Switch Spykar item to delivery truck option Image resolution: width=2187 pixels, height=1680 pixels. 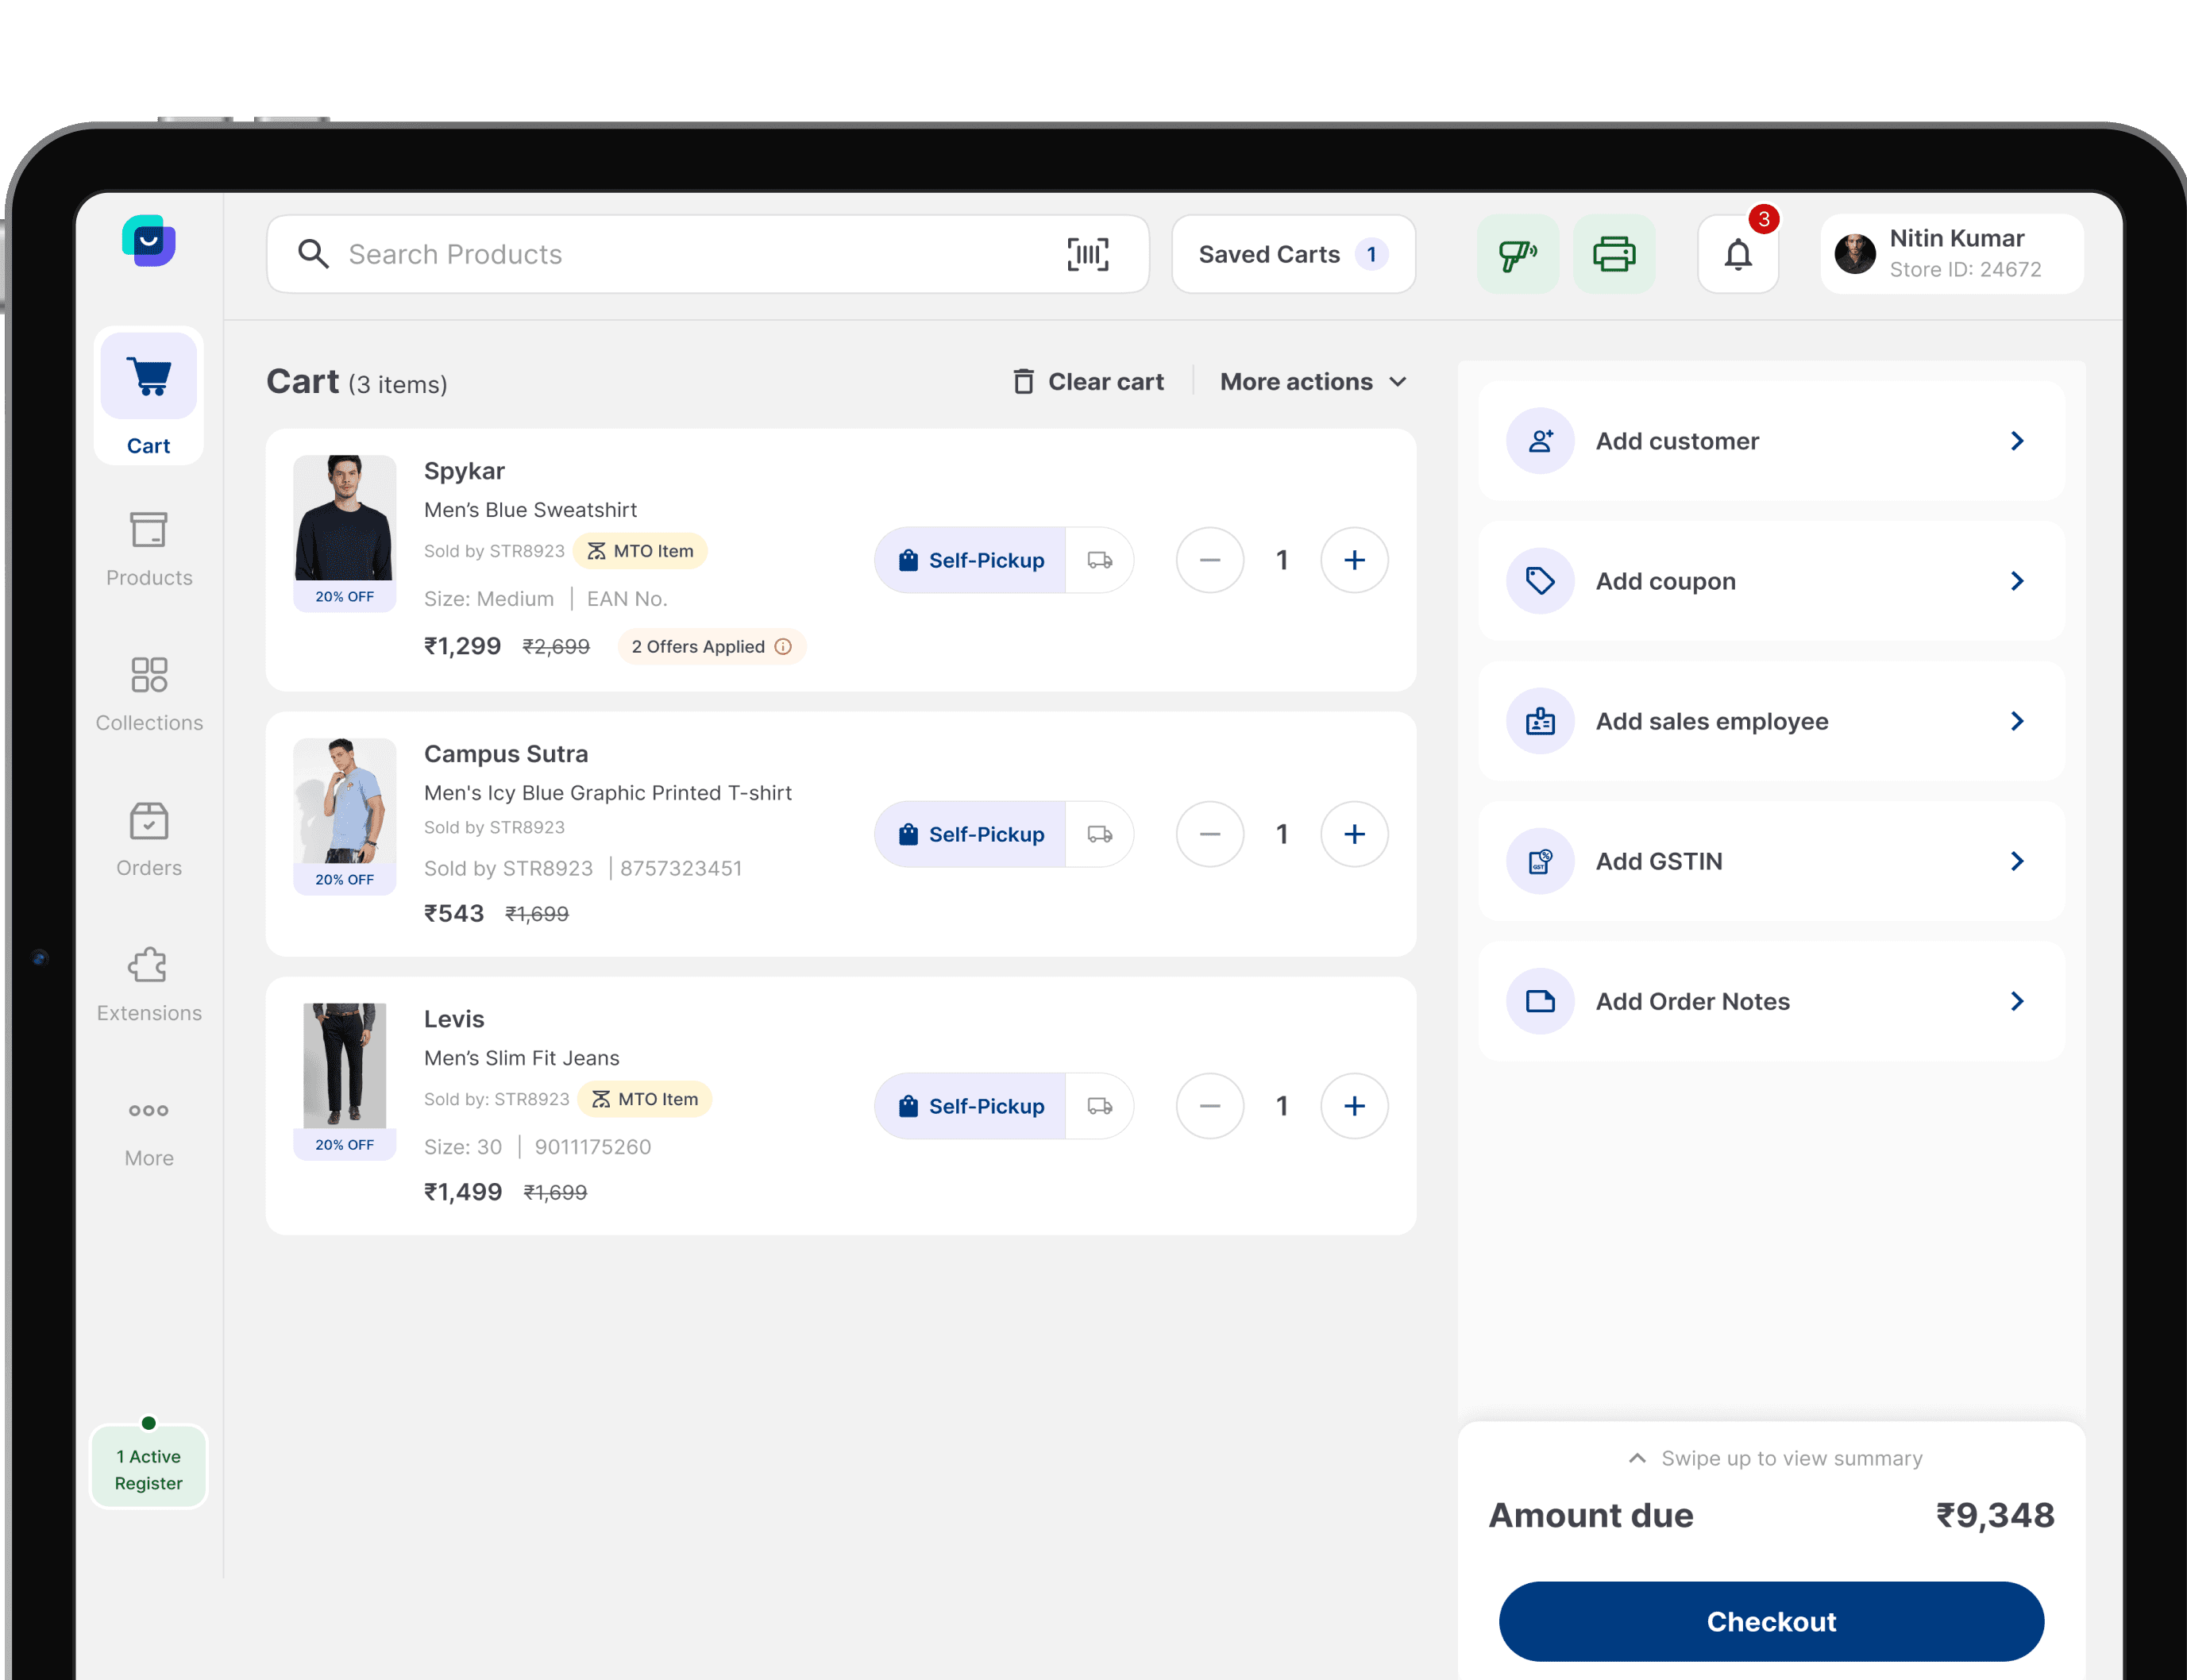tap(1099, 560)
